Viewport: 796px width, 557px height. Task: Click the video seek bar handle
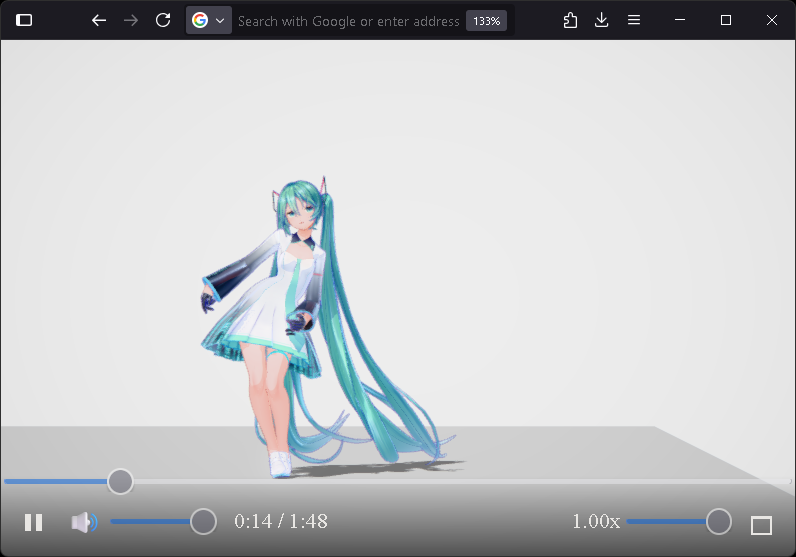pyautogui.click(x=120, y=481)
